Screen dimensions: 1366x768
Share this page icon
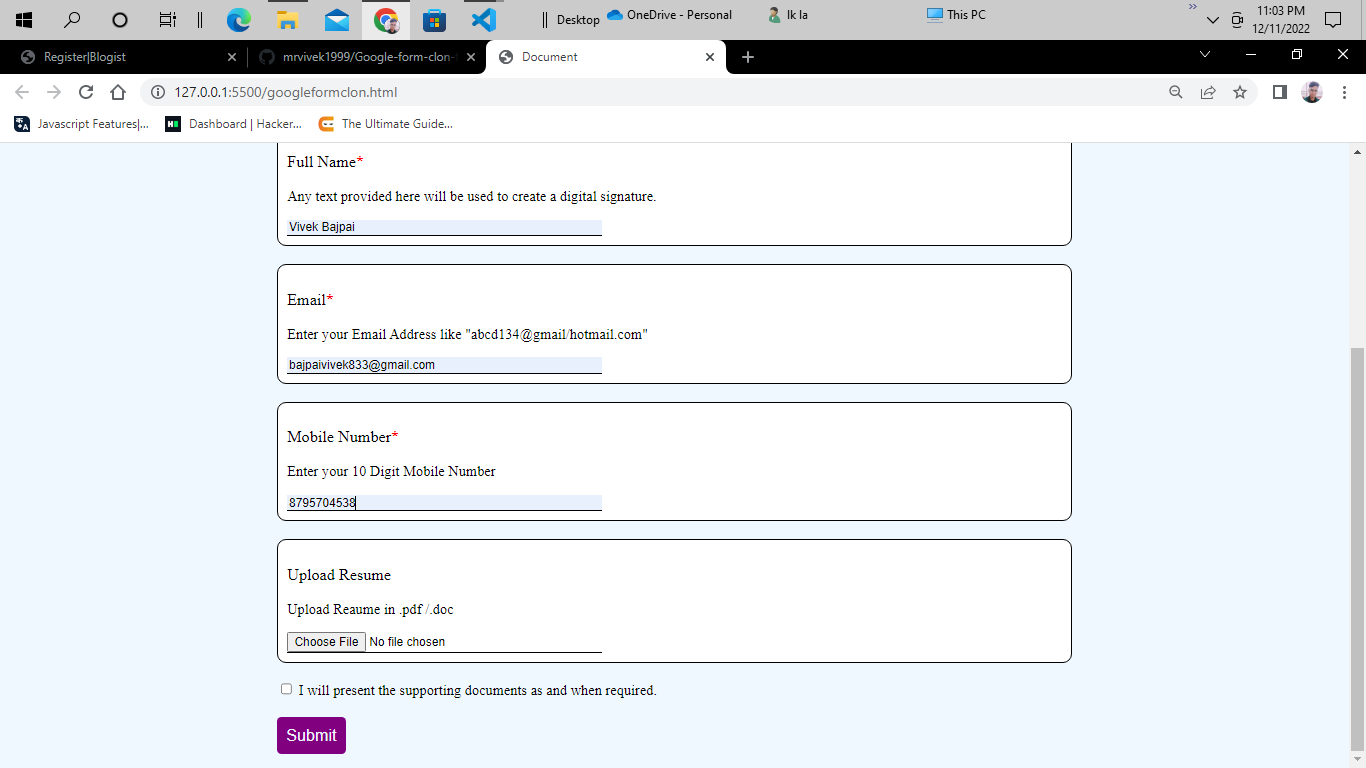pos(1208,92)
